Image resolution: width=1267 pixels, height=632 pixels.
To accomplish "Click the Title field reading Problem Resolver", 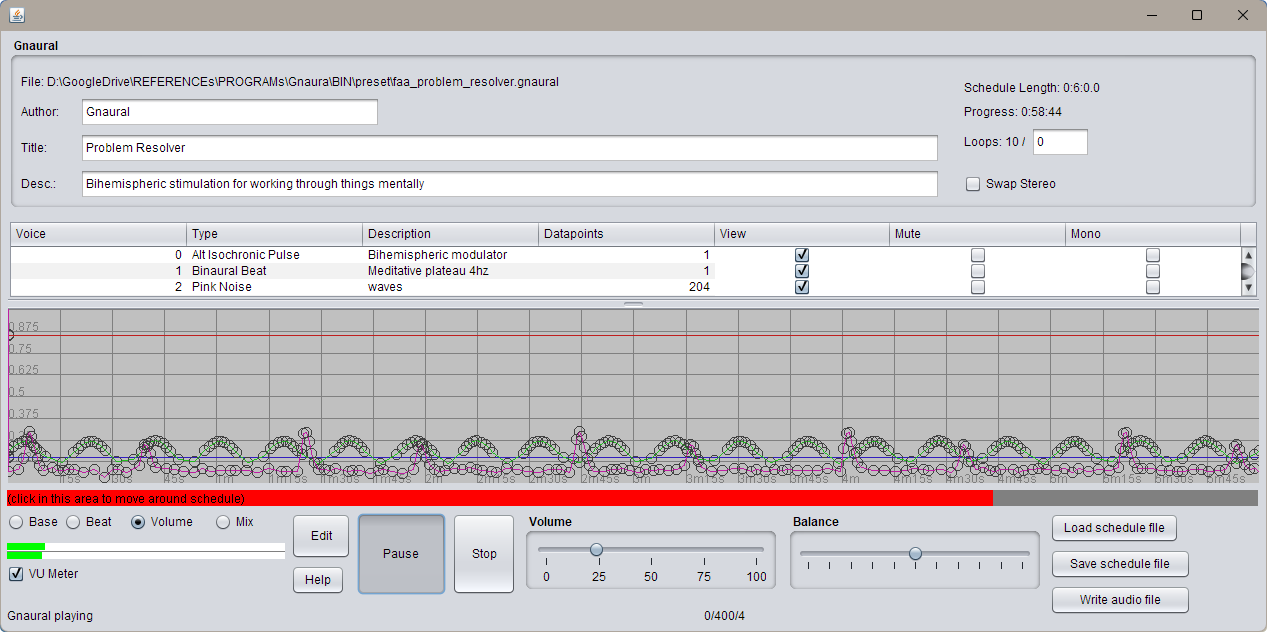I will pos(510,148).
